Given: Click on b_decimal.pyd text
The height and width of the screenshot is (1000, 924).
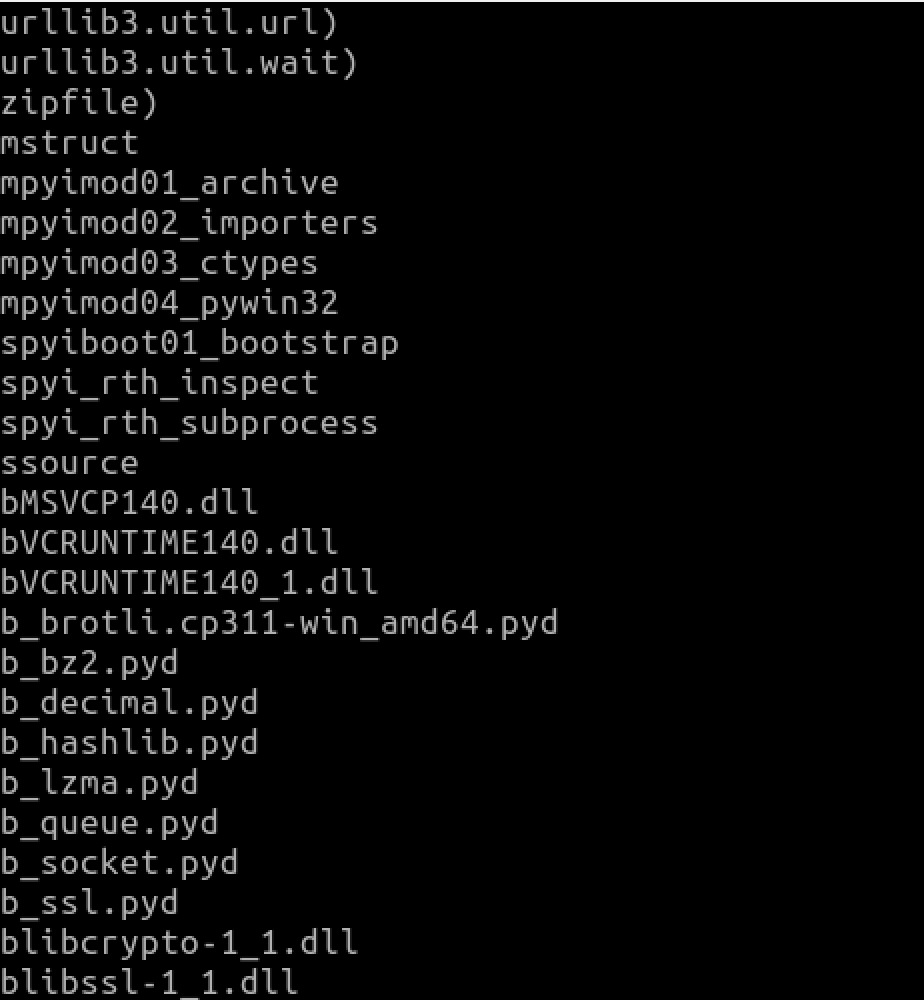Looking at the screenshot, I should (x=129, y=702).
